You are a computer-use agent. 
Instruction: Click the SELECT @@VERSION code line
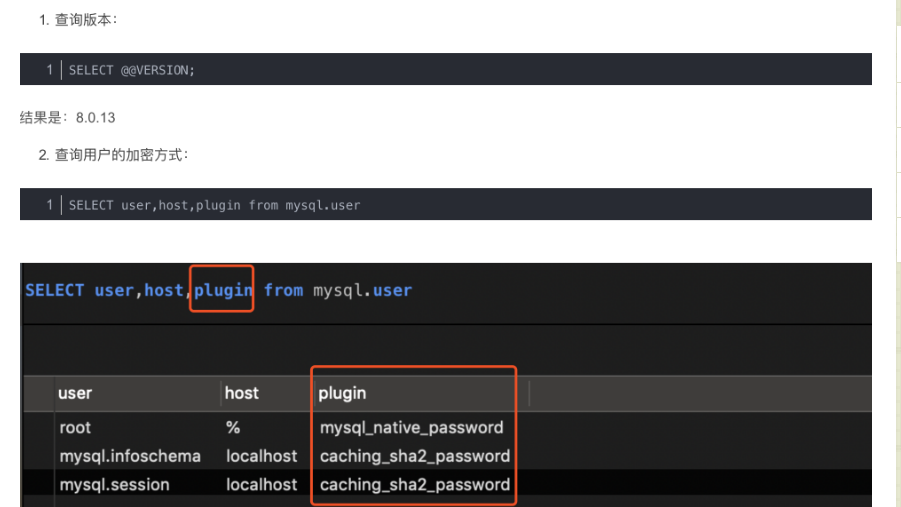click(x=132, y=70)
